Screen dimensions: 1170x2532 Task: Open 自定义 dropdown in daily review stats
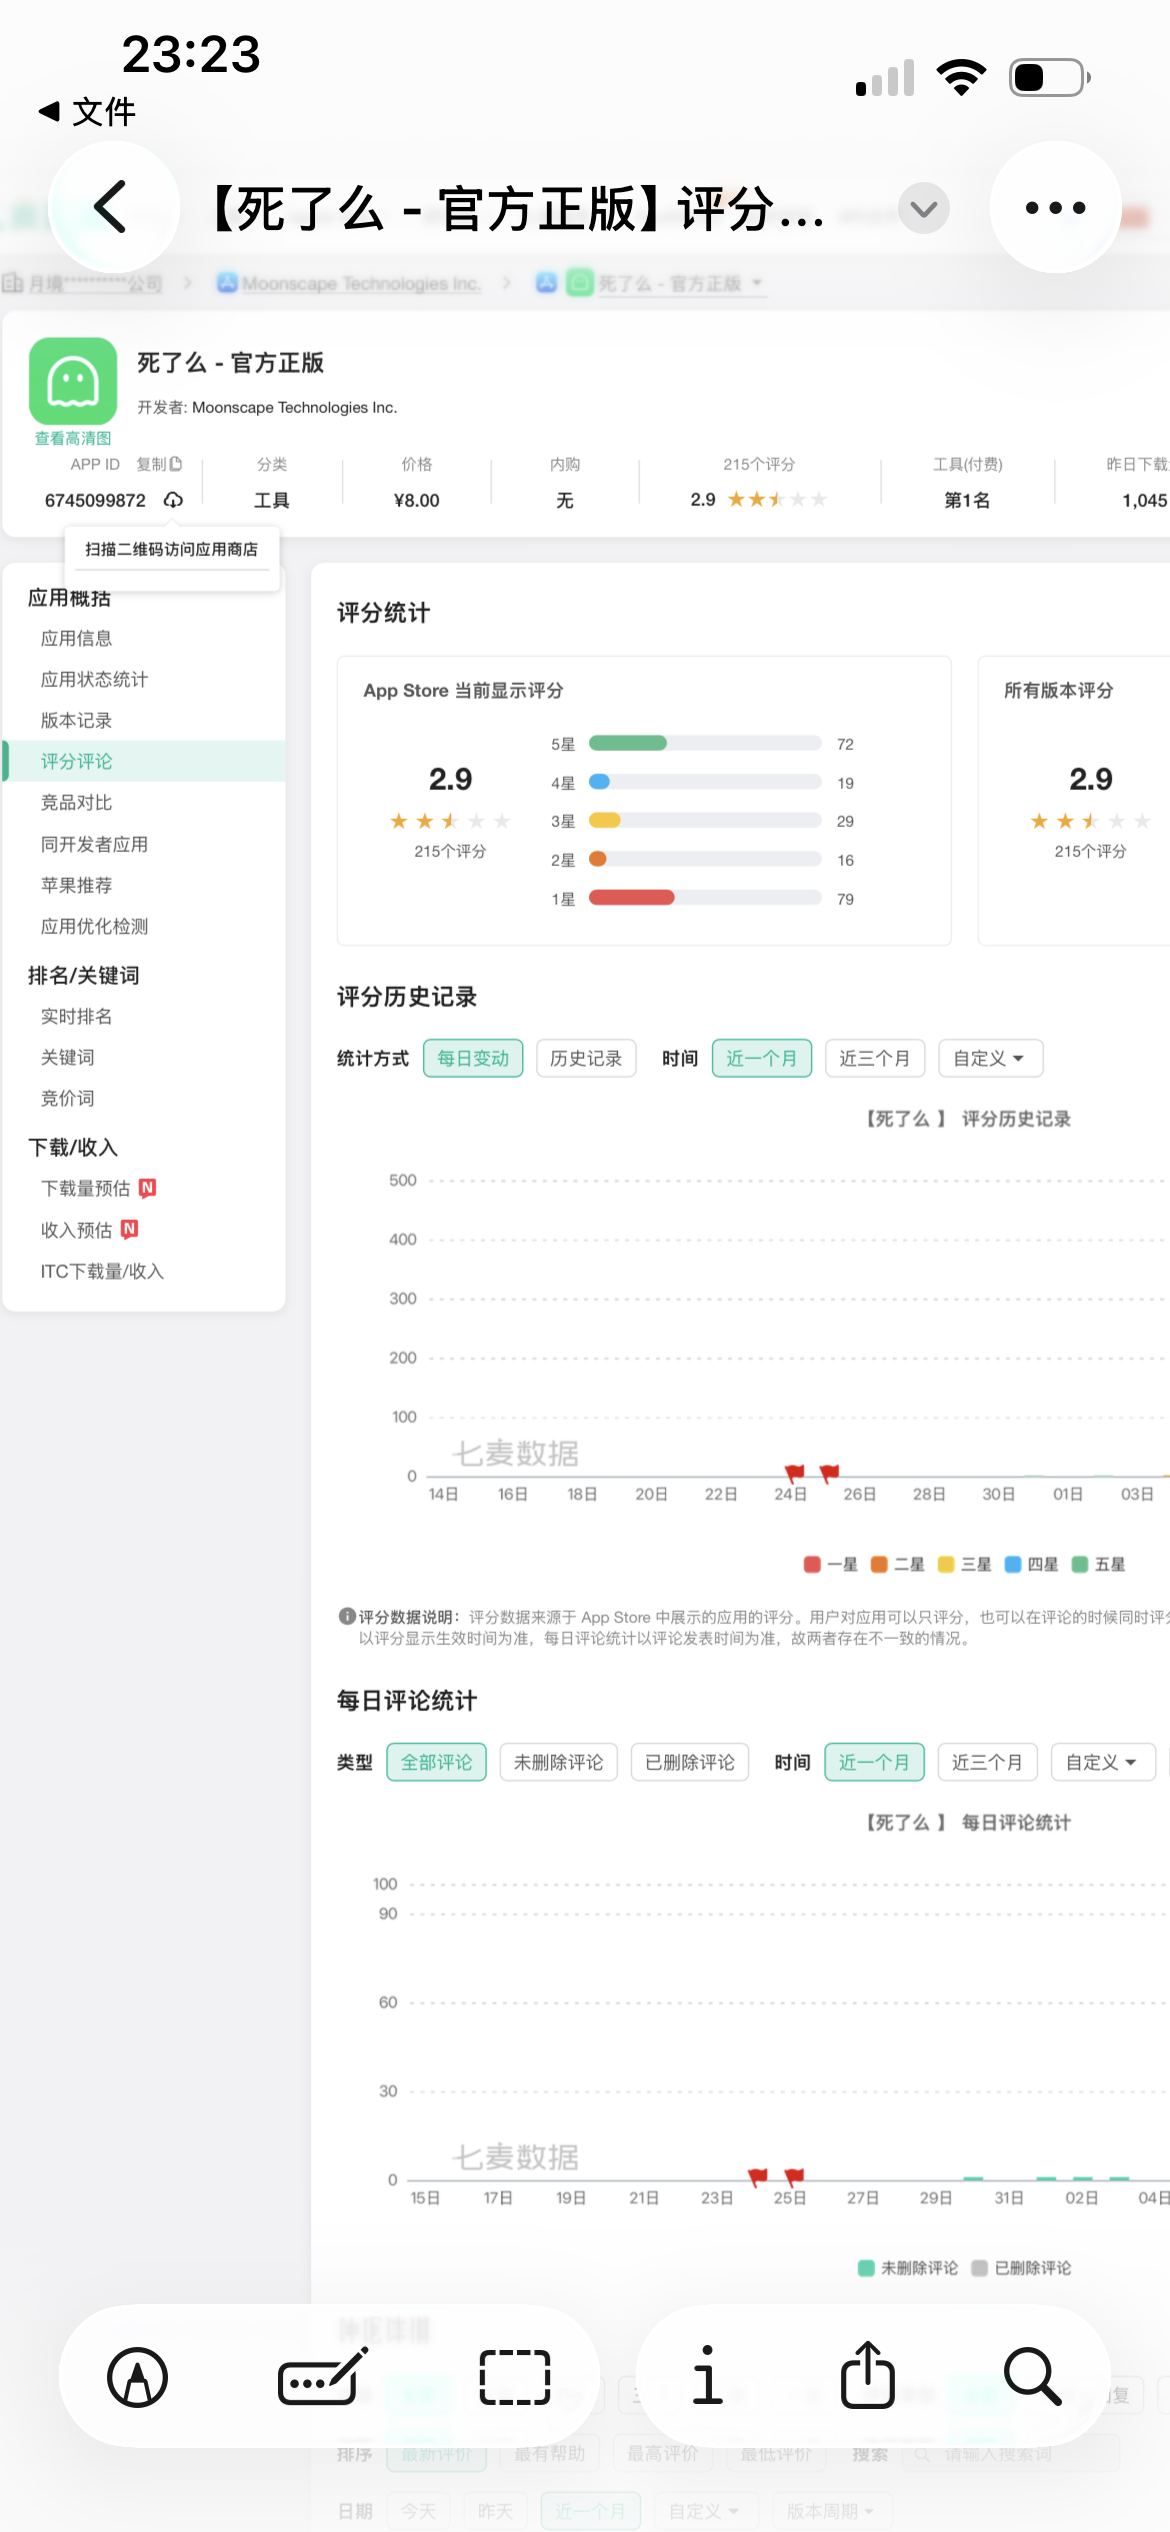(x=1102, y=1762)
